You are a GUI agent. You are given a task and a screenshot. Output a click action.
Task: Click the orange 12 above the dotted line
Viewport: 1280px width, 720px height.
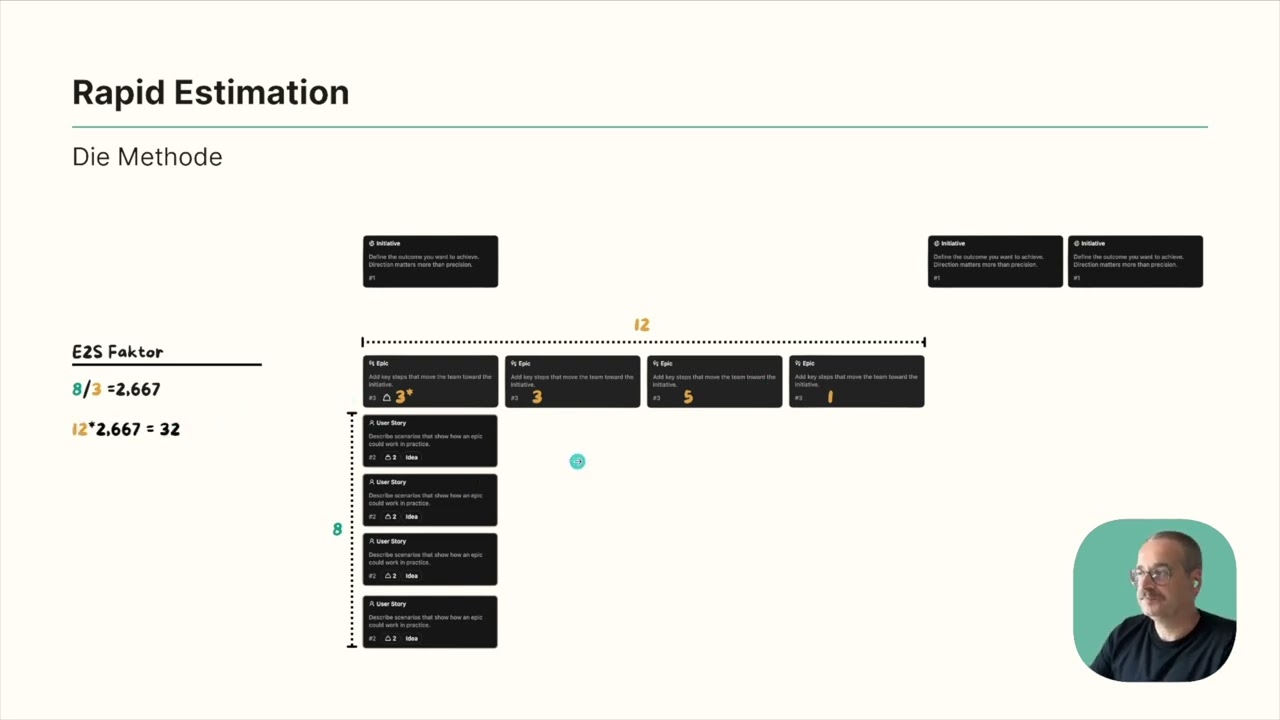coord(642,325)
